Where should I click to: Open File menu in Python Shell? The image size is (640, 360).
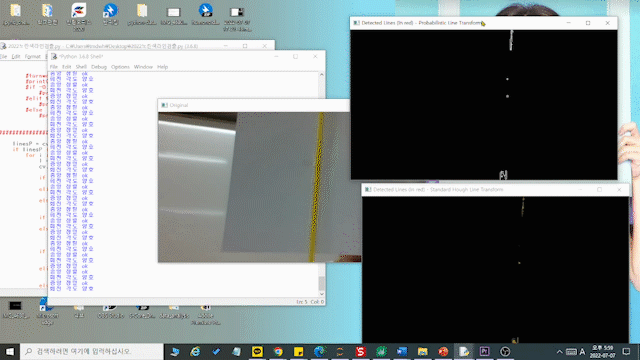(x=53, y=67)
